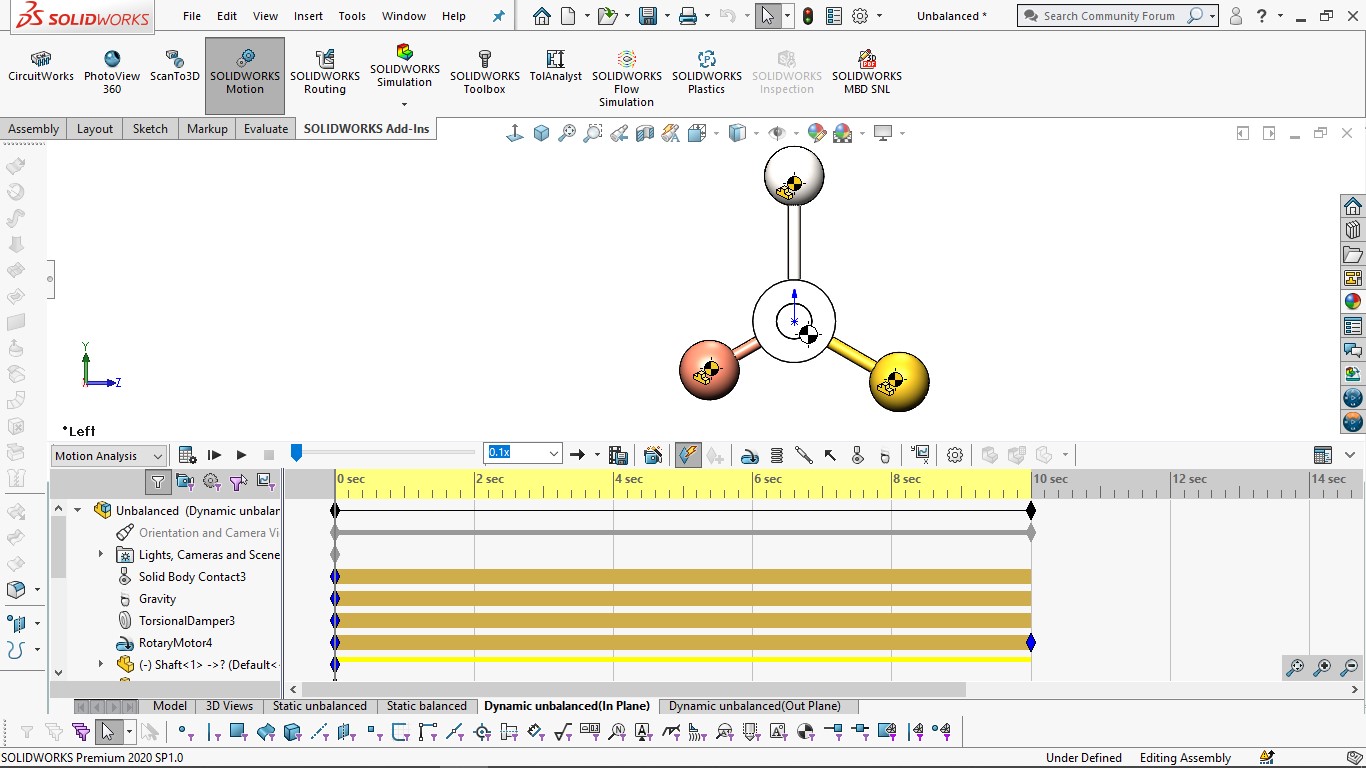
Task: Collapse the Unbalanced assembly tree node
Action: (x=77, y=510)
